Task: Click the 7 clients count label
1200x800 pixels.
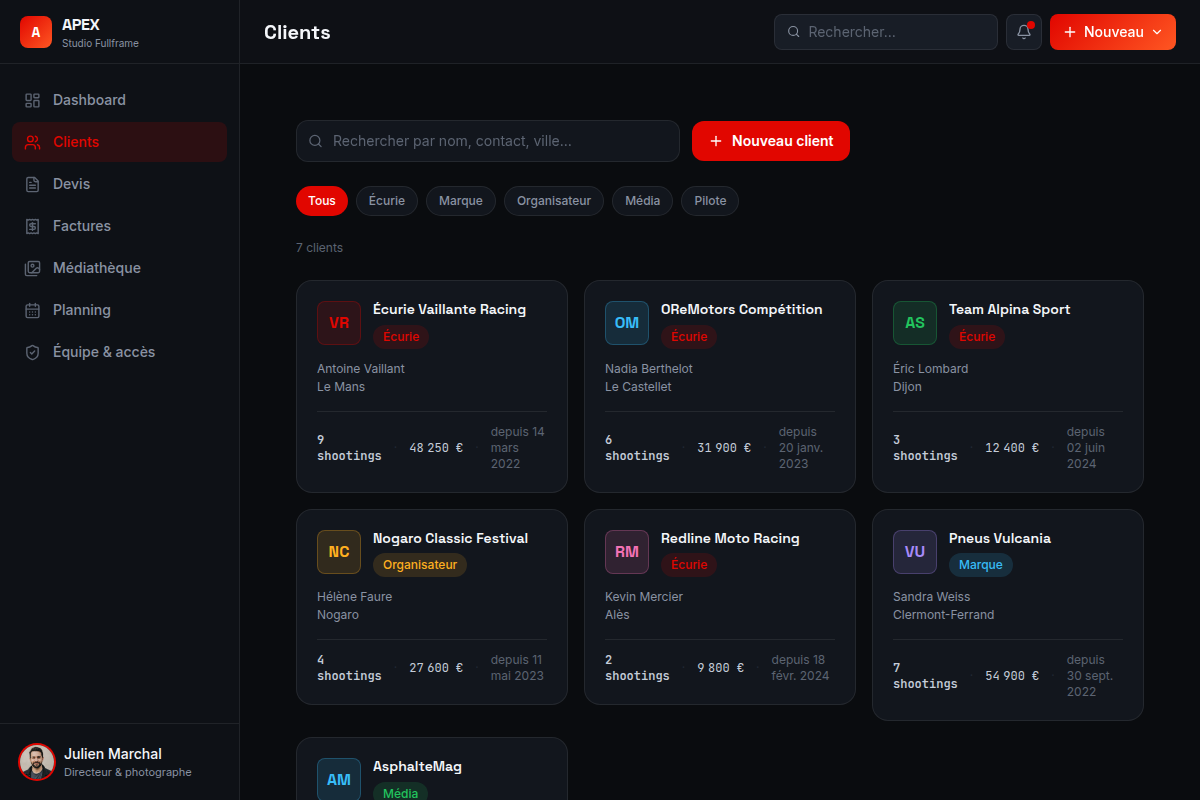Action: 319,248
